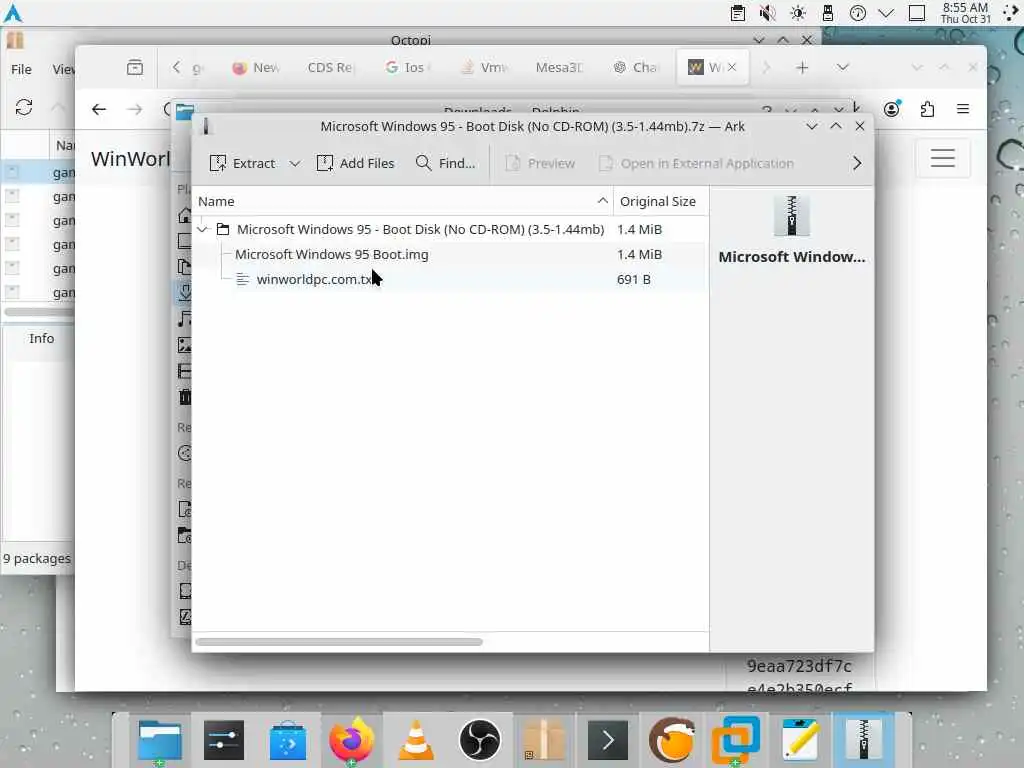1024x768 pixels.
Task: Click the browser forward arrow
Action: coord(135,109)
